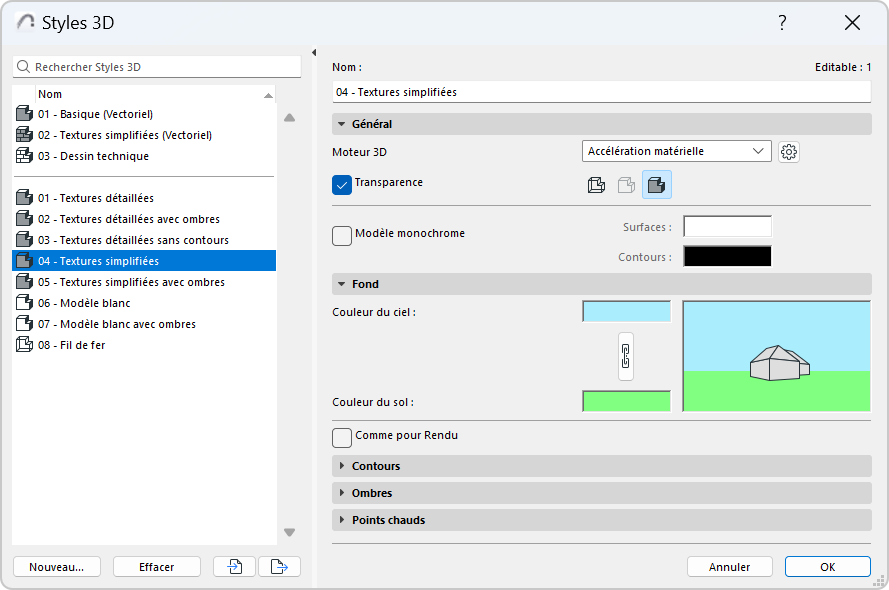
Task: Select 08 - Fil de fer style
Action: click(72, 345)
